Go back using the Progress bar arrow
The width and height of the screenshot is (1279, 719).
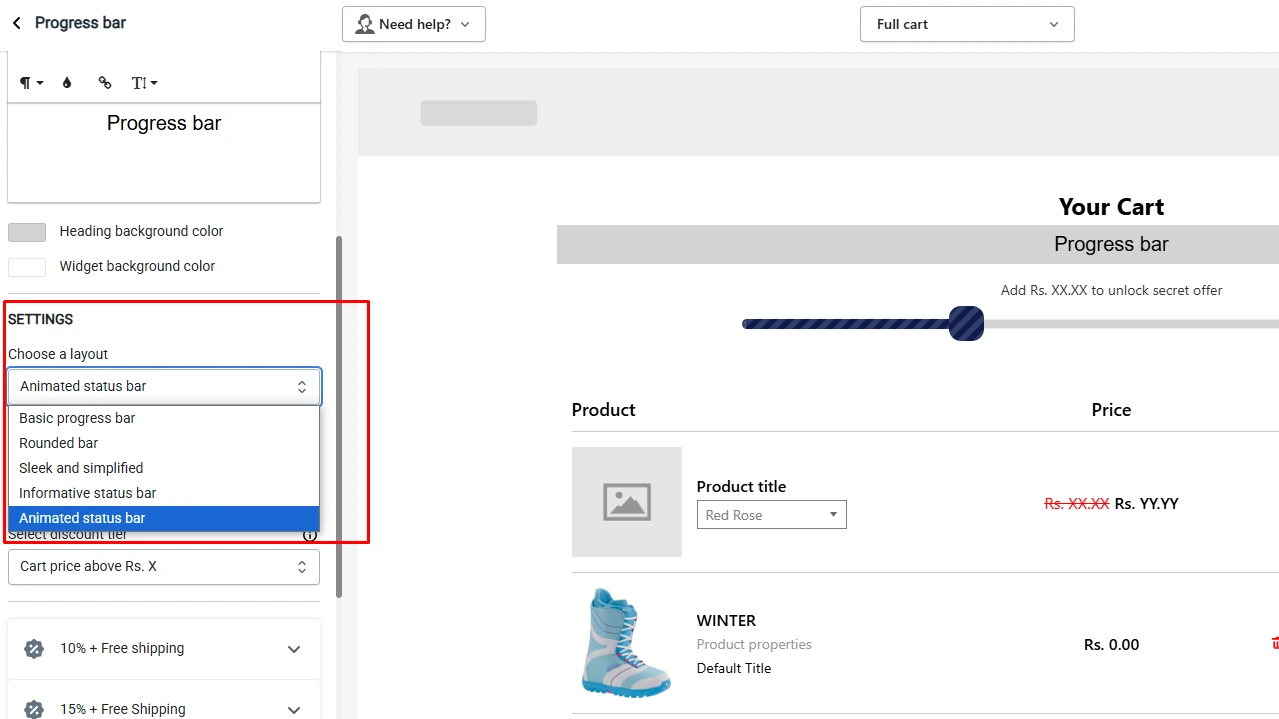point(17,23)
